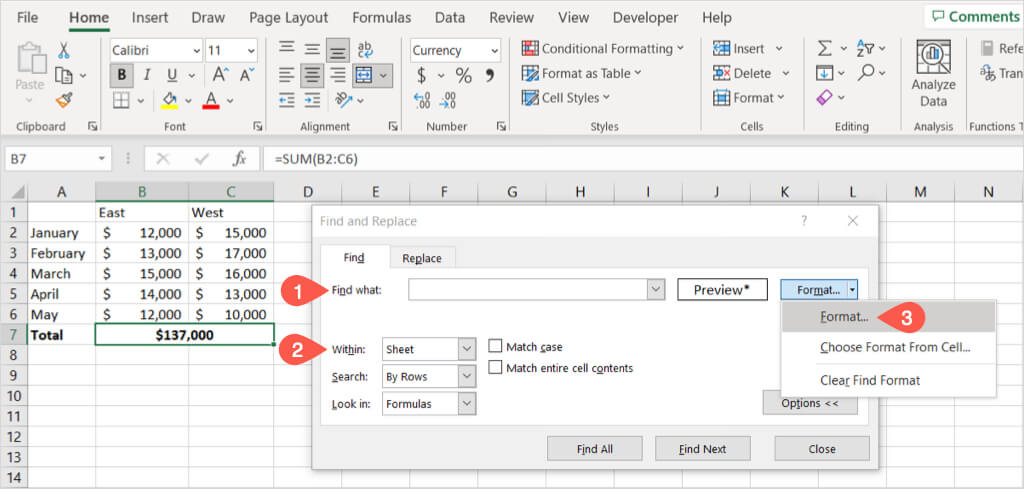Open Analyze Data tool

click(x=933, y=73)
